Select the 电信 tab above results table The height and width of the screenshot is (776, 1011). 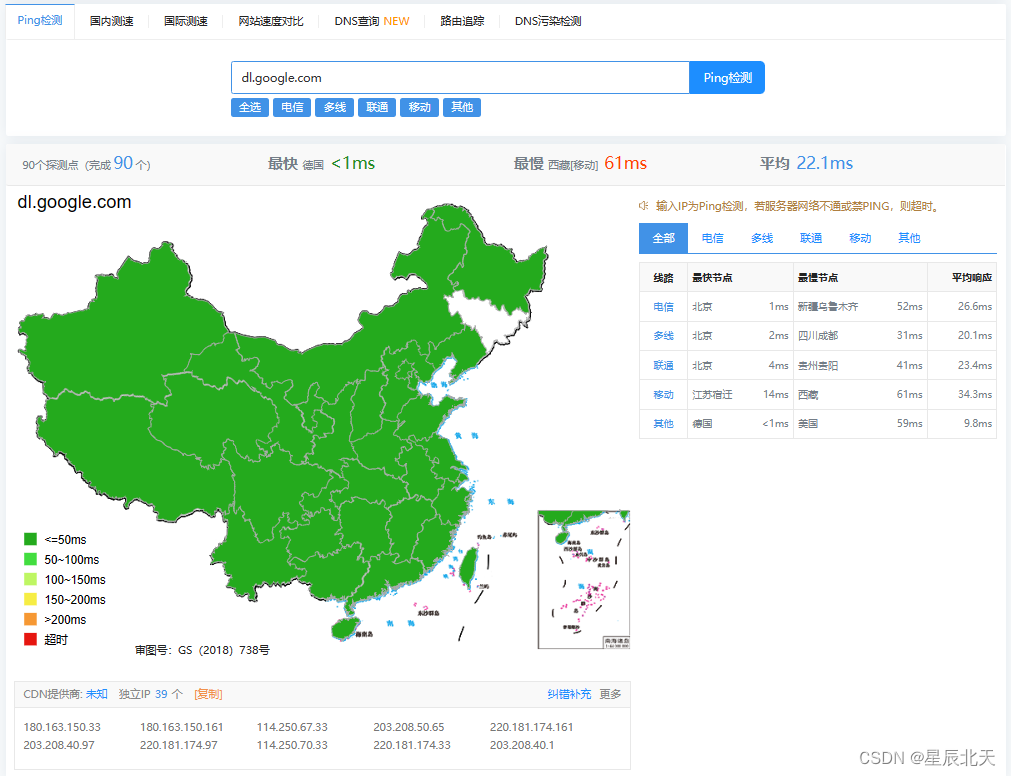coord(712,238)
